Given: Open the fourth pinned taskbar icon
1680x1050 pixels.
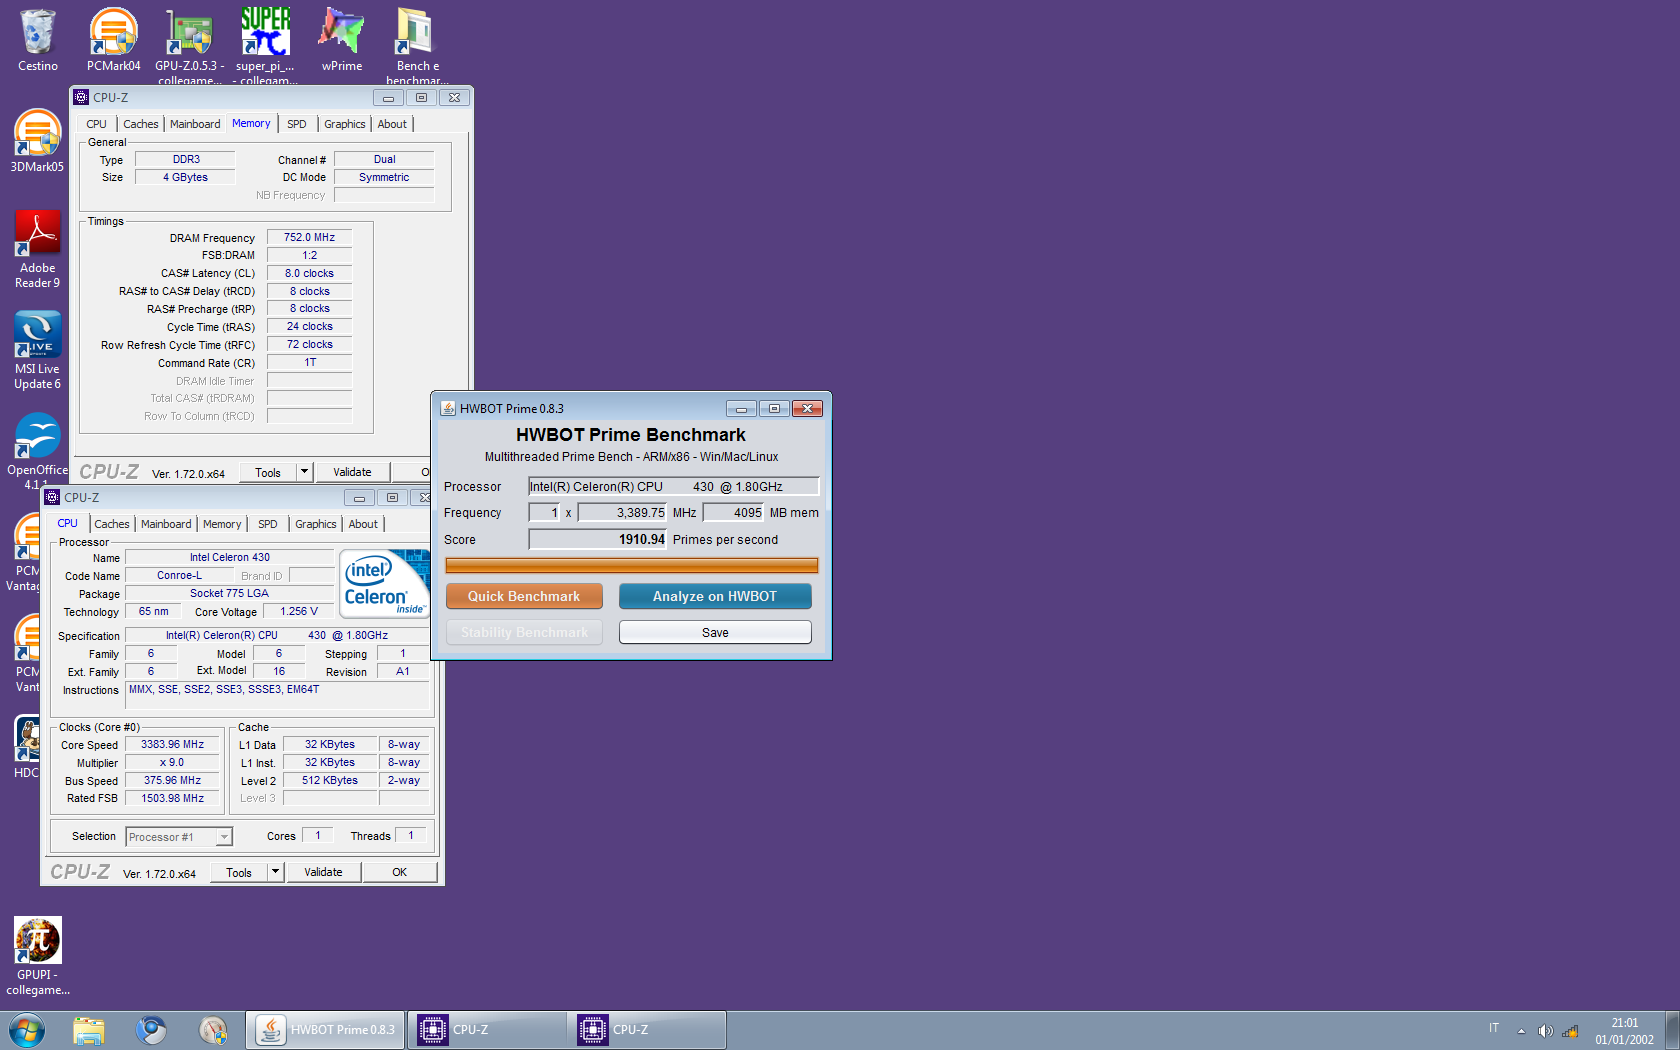Looking at the screenshot, I should point(213,1030).
